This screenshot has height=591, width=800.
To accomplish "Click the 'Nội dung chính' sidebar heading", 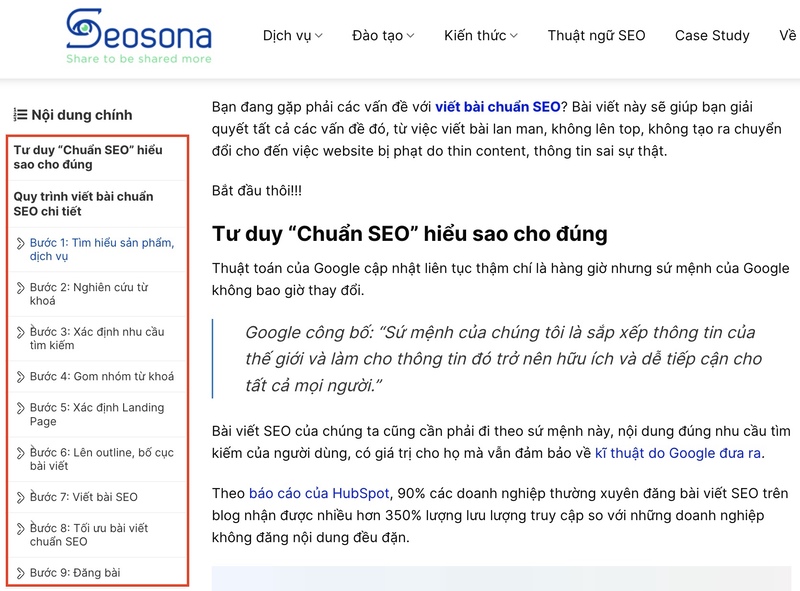I will 82,115.
